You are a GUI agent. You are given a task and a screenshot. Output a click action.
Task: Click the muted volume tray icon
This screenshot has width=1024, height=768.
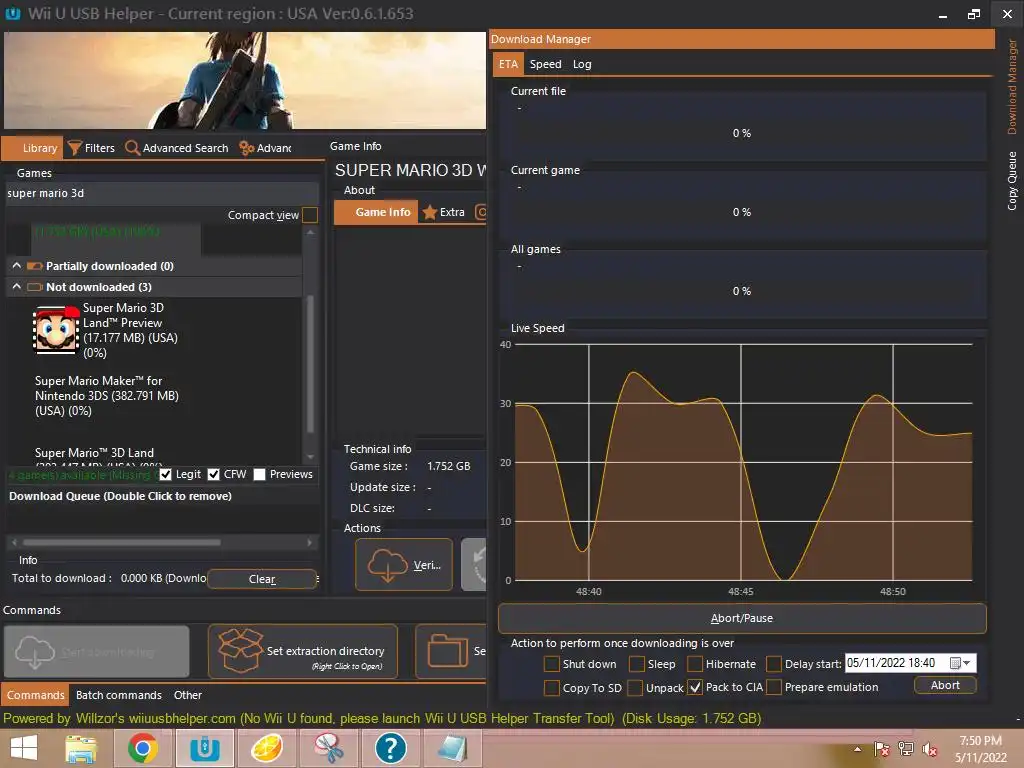coord(930,749)
